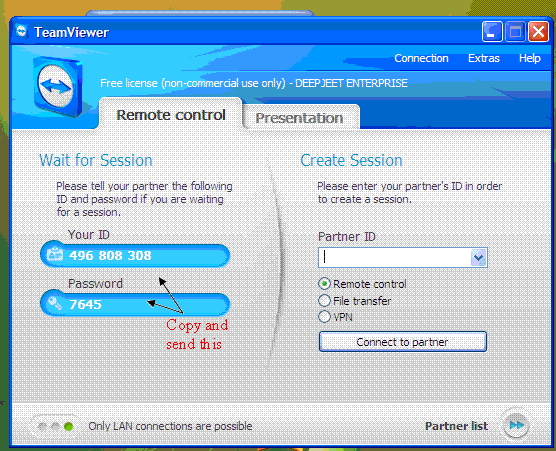Click the Your ID field 496 808 308
556x451 pixels.
(135, 255)
